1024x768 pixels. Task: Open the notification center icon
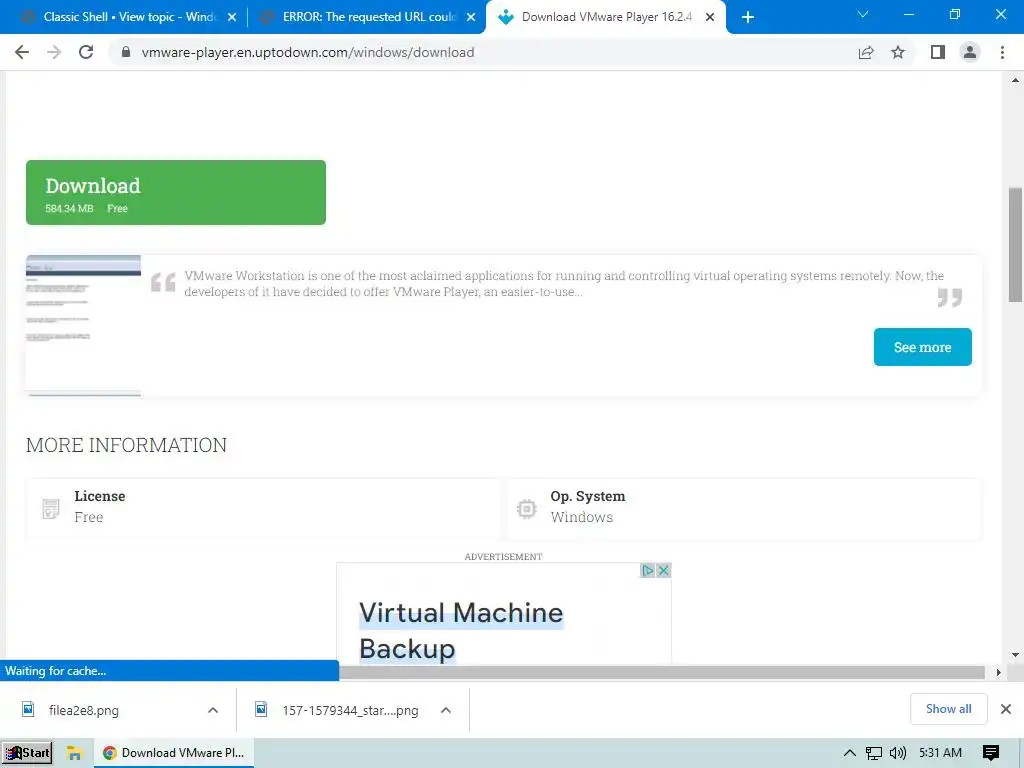pyautogui.click(x=991, y=753)
